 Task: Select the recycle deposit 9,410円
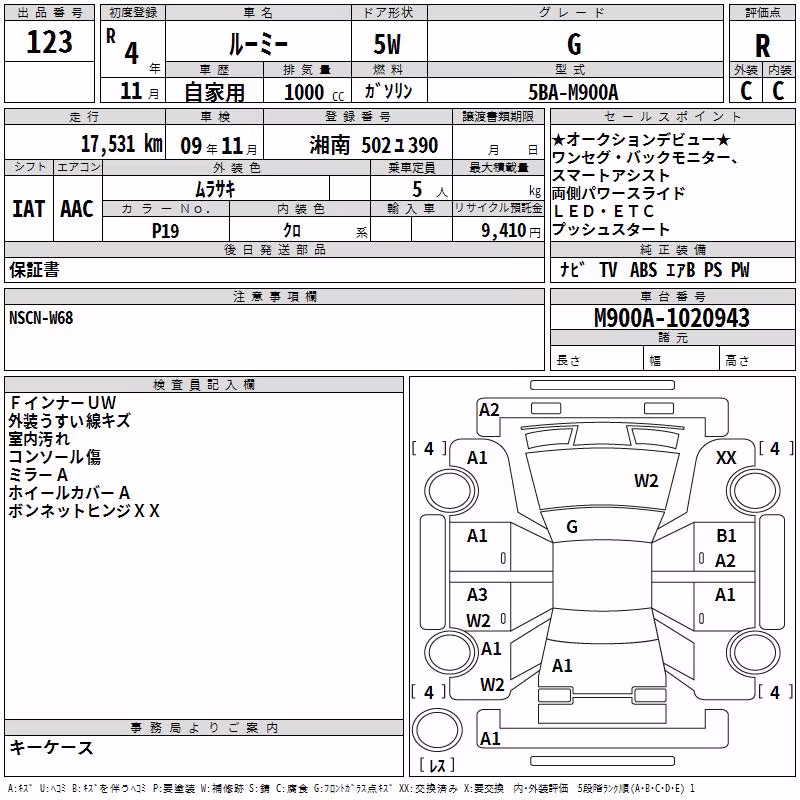tap(511, 231)
